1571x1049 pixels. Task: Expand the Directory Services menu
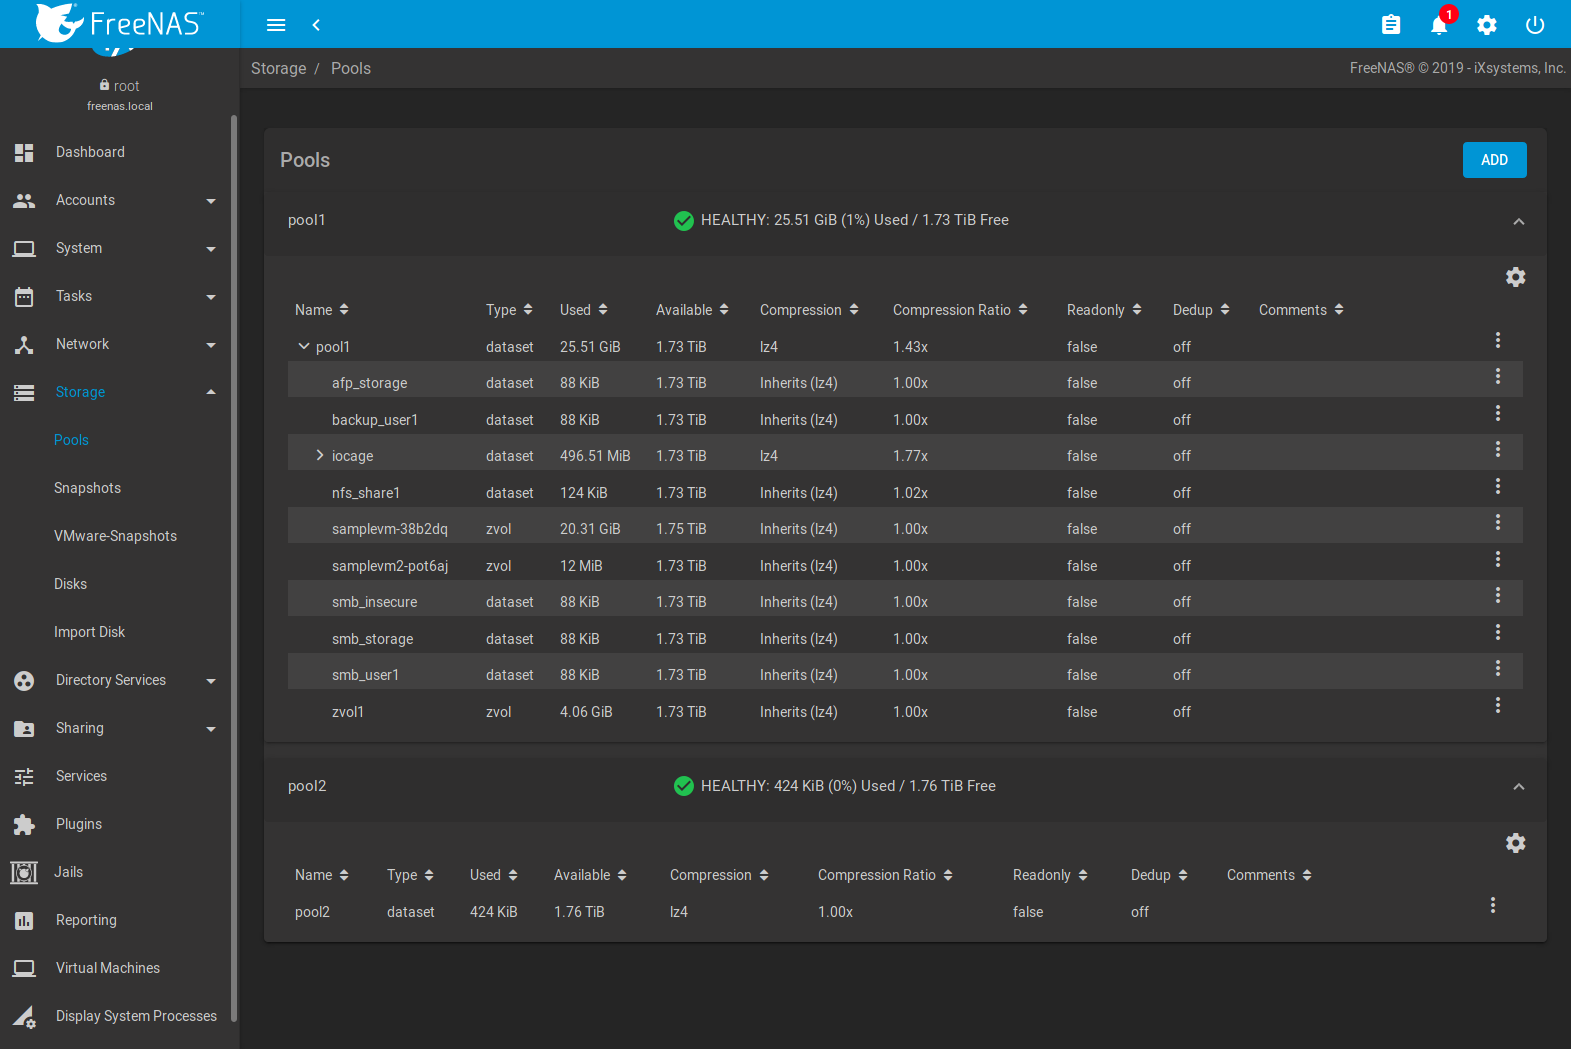120,680
